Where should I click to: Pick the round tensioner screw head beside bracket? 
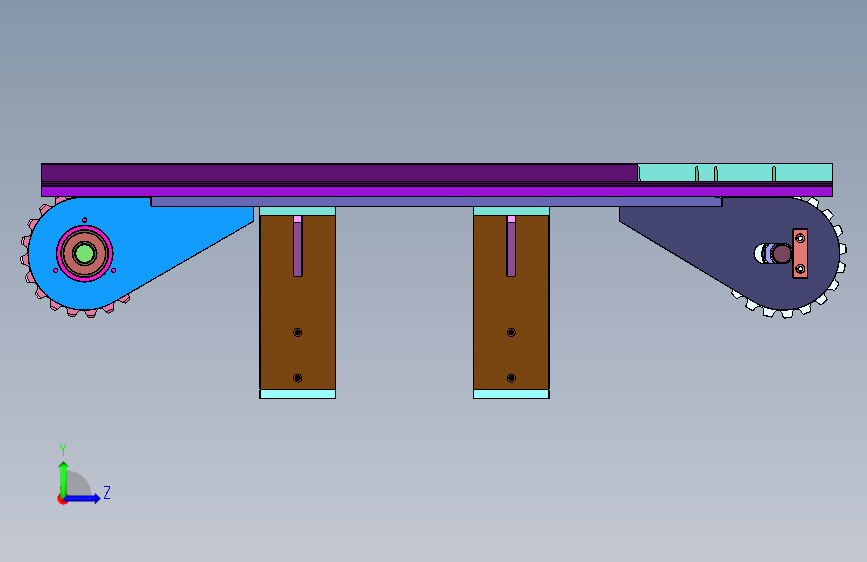pos(781,254)
